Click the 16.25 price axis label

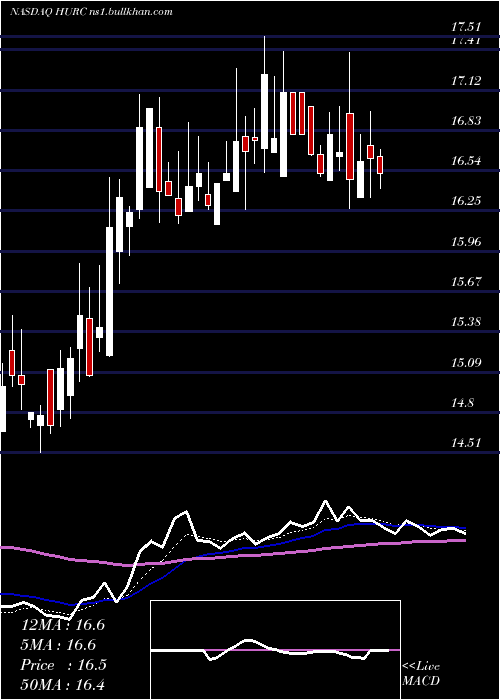coord(466,201)
